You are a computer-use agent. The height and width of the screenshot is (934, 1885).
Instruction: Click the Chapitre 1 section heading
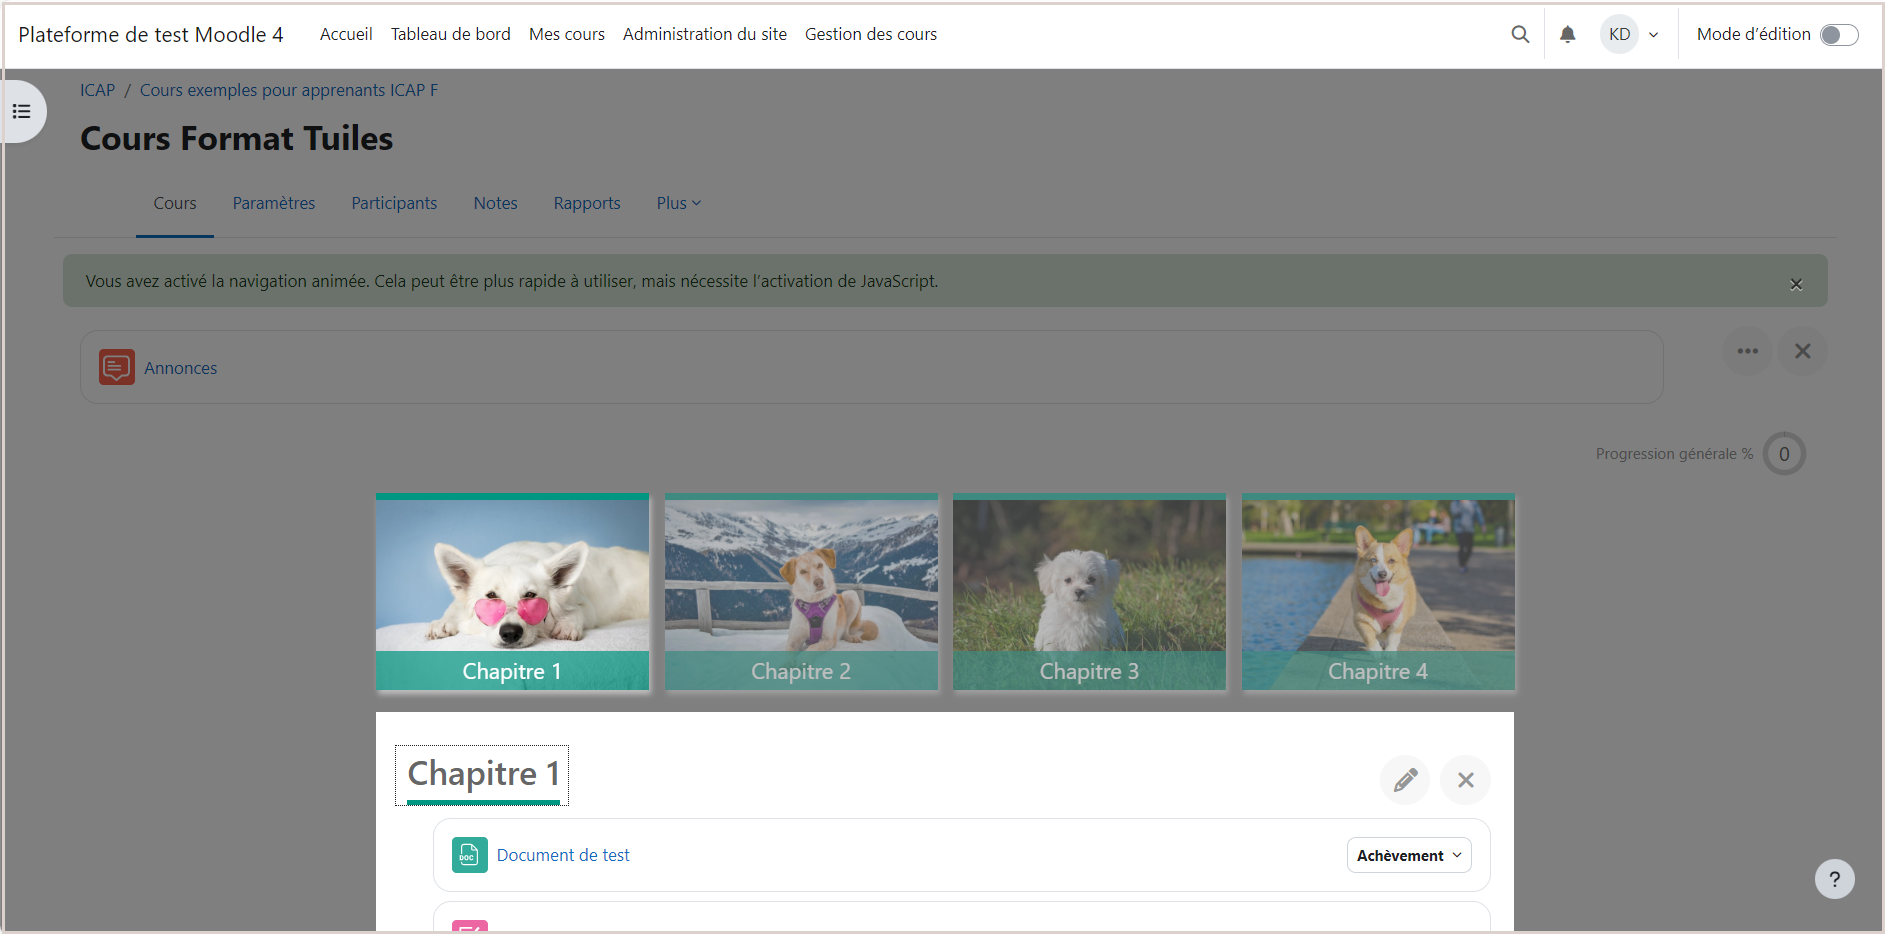click(483, 774)
